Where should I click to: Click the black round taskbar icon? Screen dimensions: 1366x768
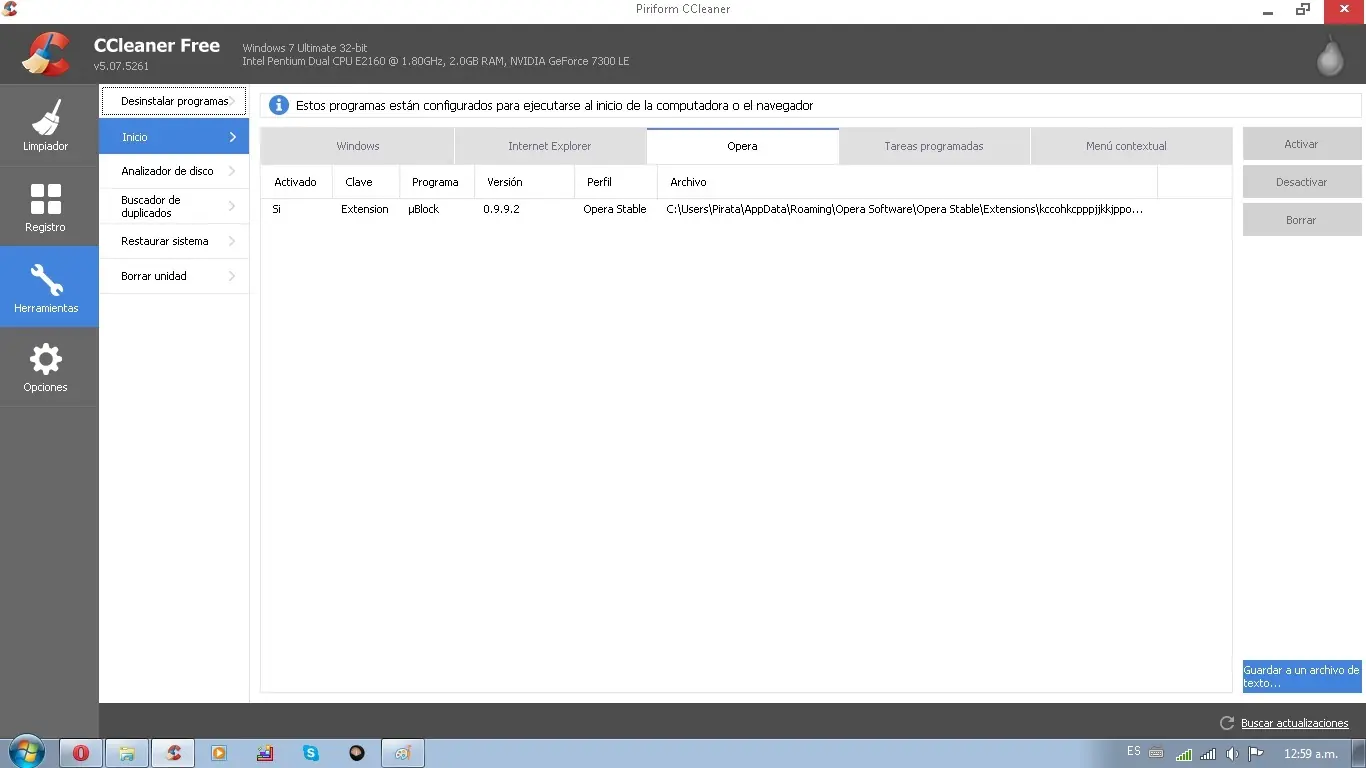357,753
